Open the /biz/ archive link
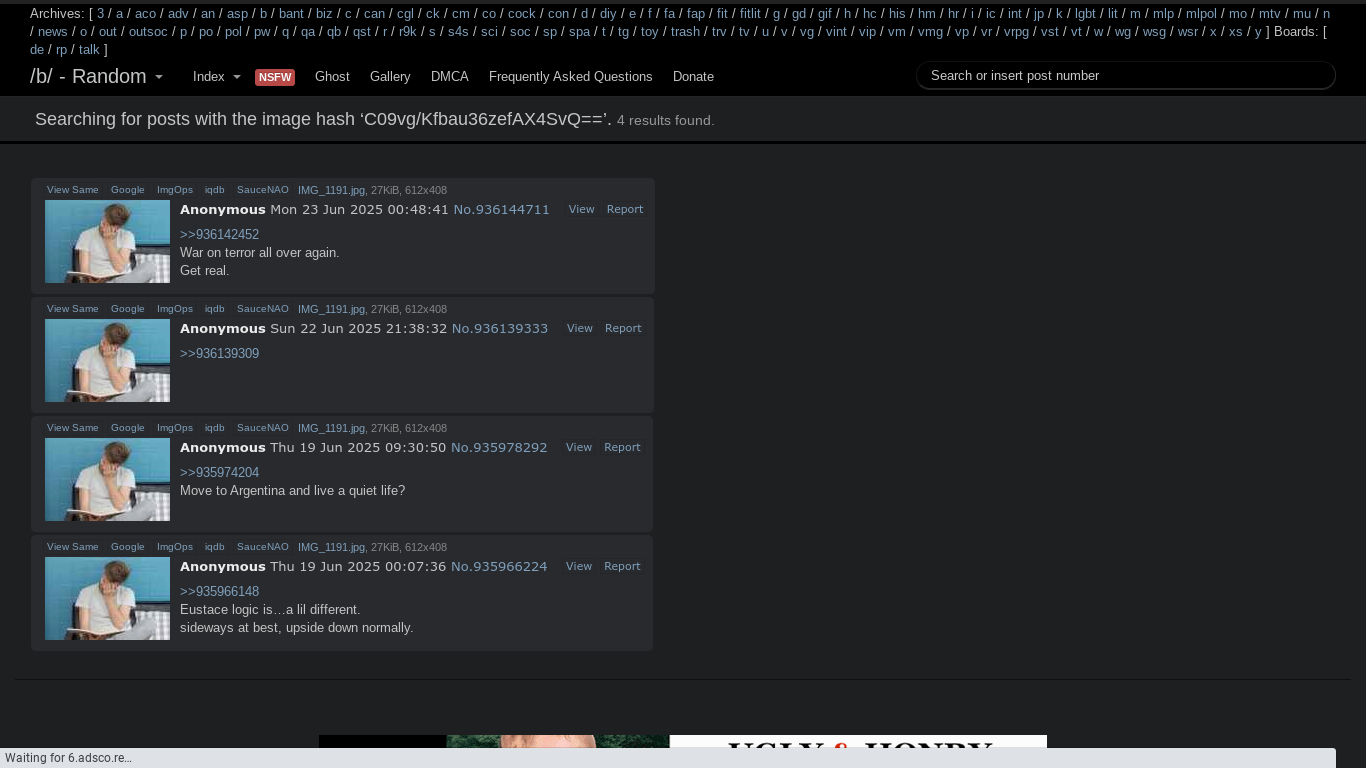This screenshot has height=768, width=1366. pos(324,14)
